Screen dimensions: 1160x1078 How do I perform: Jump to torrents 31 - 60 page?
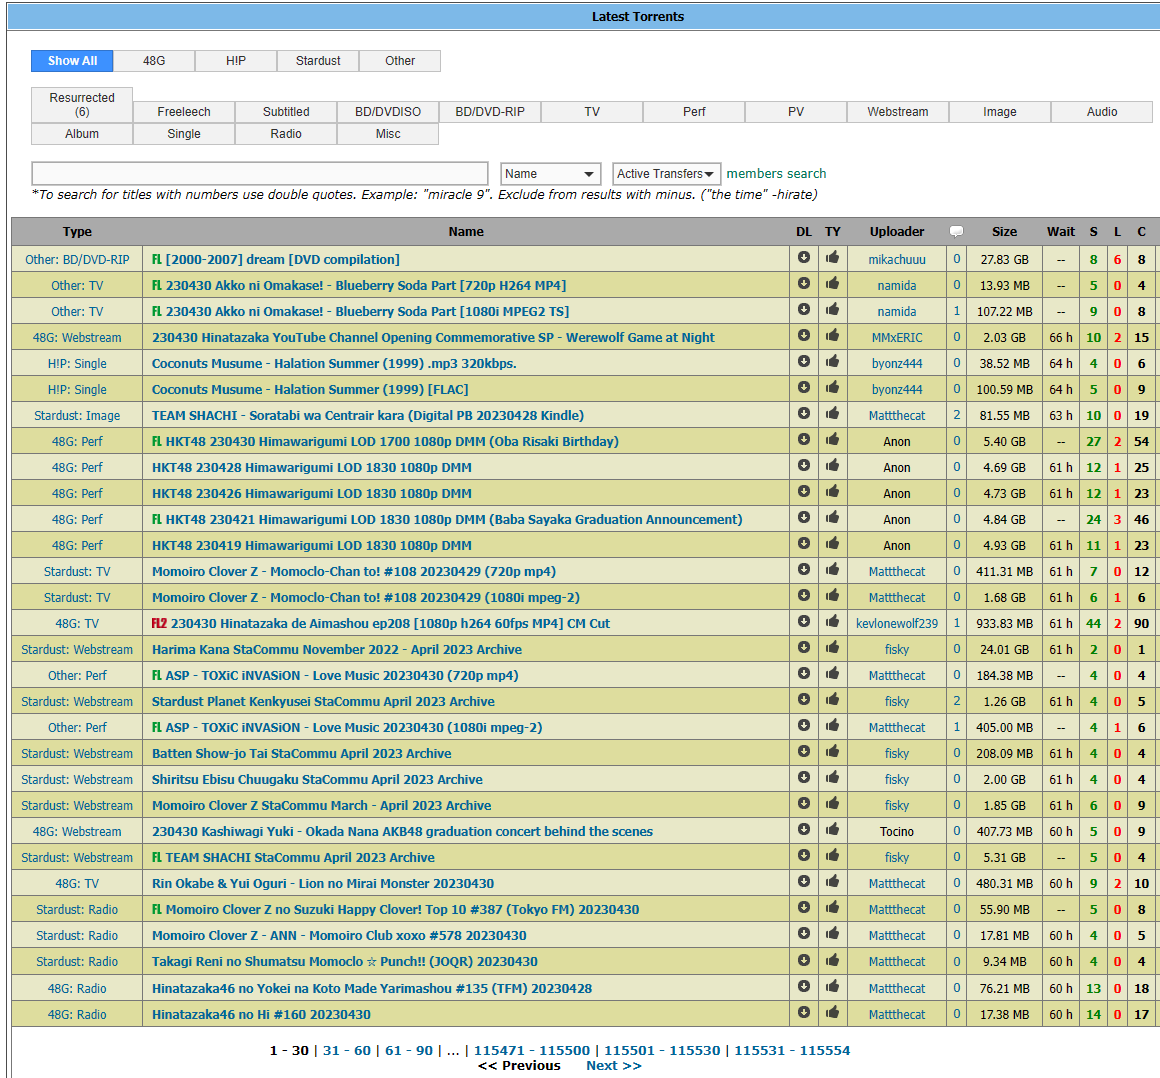click(347, 1050)
